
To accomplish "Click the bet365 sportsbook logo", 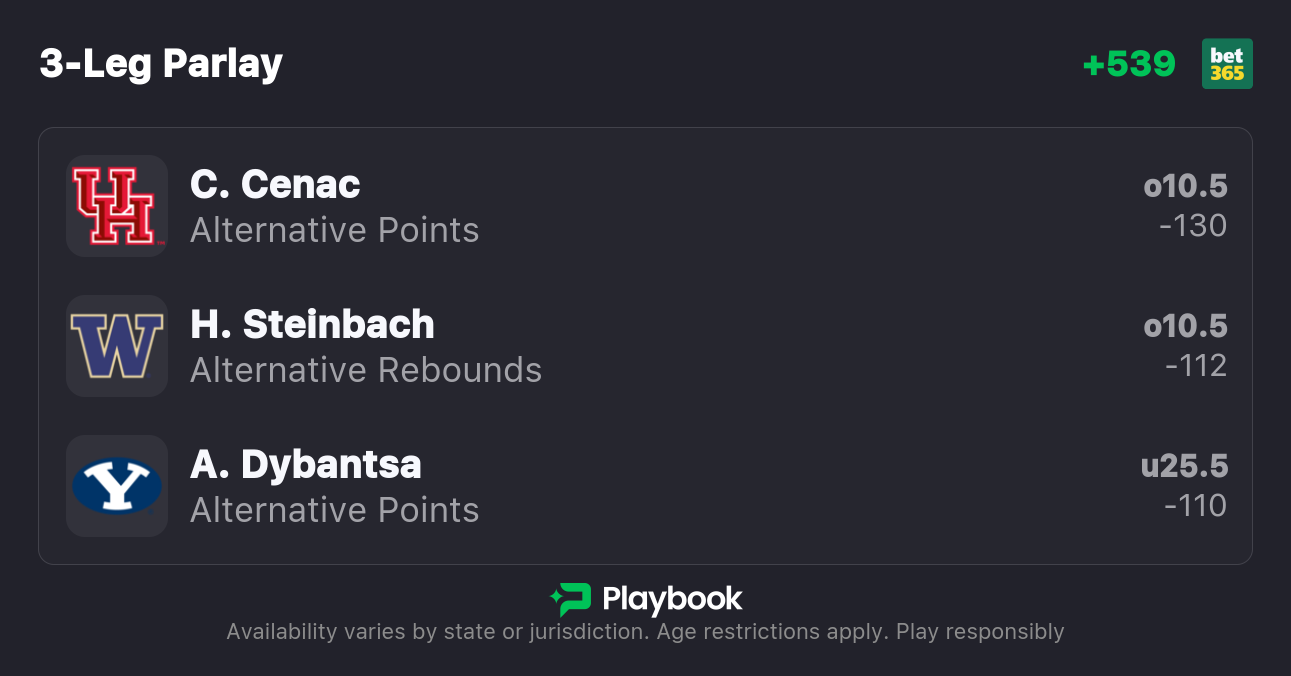I will [1227, 64].
